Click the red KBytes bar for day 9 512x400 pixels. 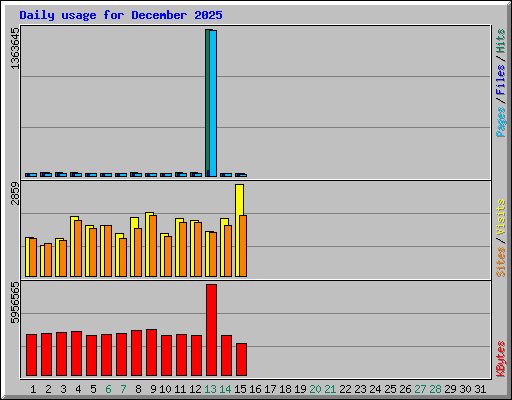(151, 352)
